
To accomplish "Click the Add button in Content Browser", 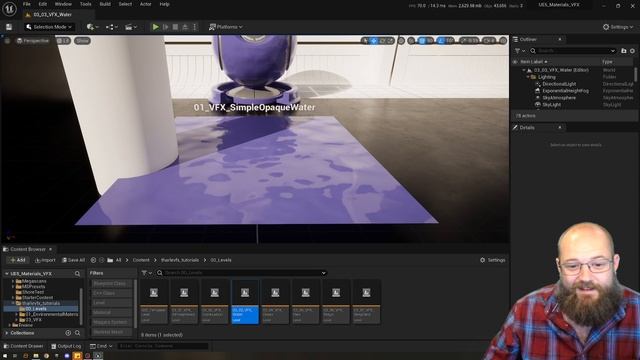I will tap(18, 260).
